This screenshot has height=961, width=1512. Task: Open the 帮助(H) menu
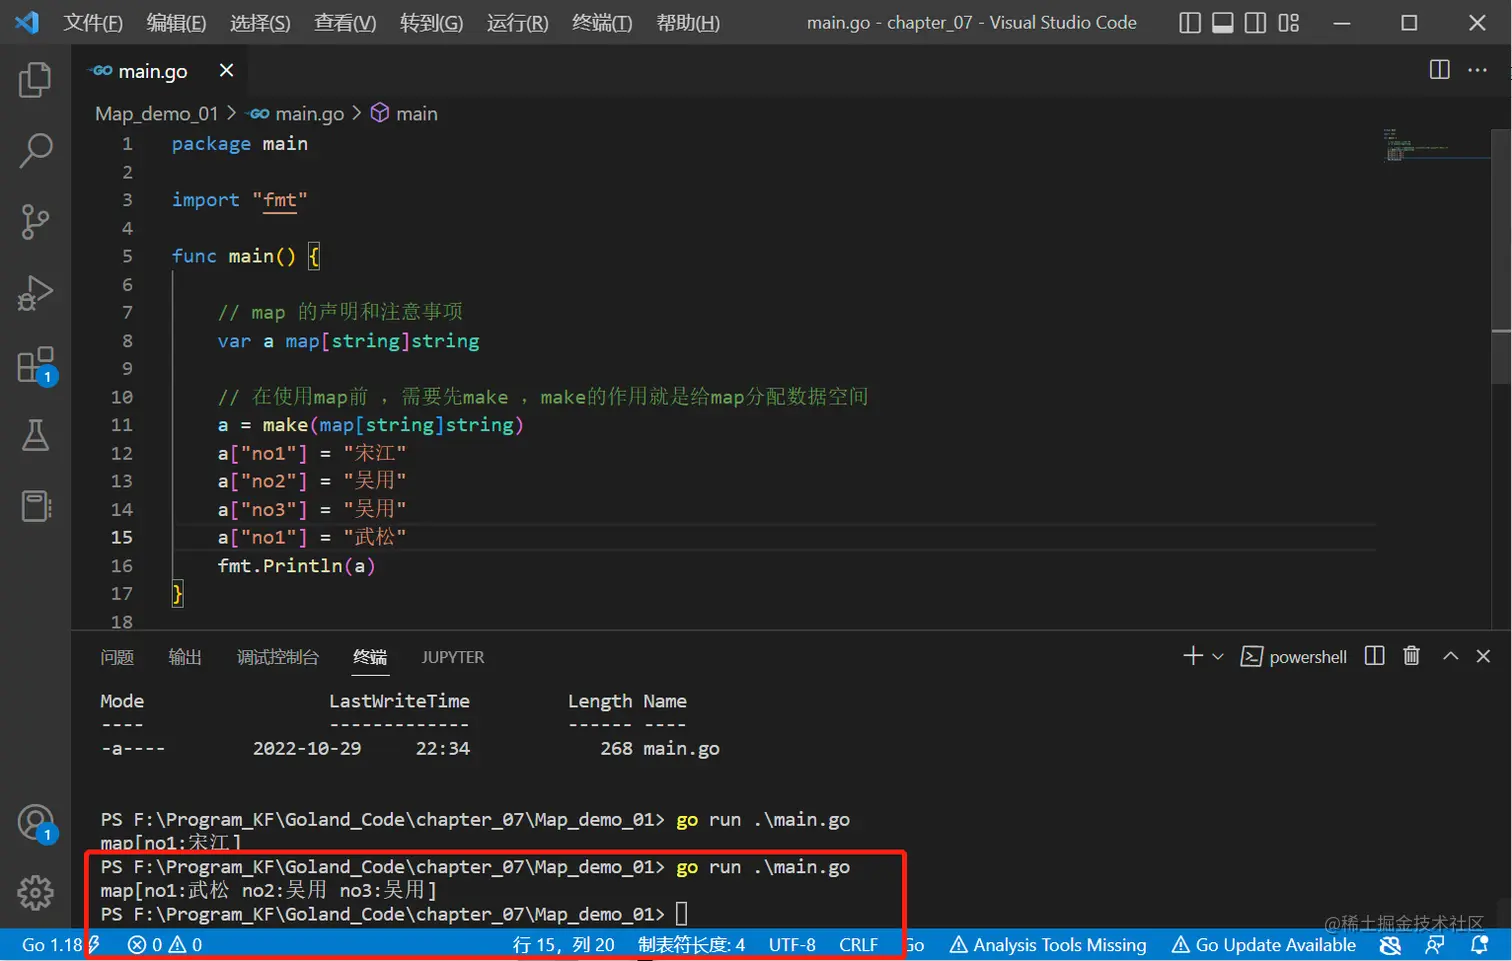click(x=688, y=22)
